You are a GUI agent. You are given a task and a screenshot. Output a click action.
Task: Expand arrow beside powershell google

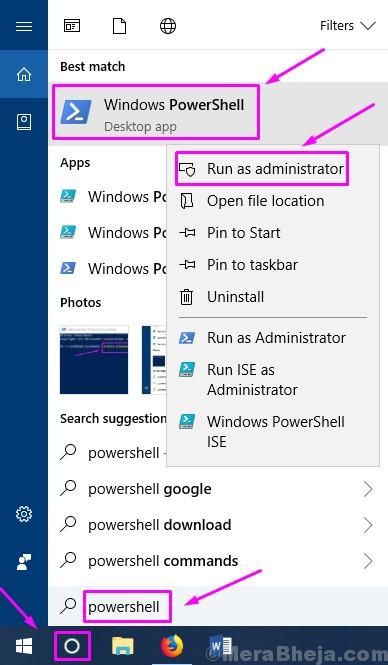click(368, 489)
